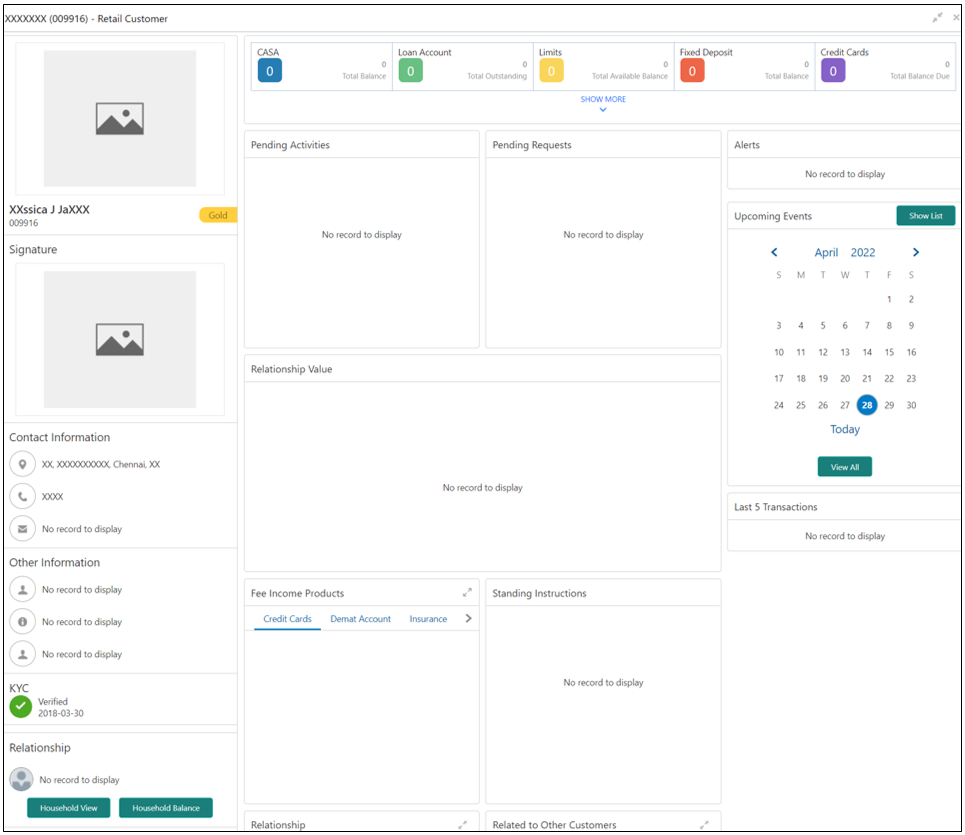Image resolution: width=965 pixels, height=835 pixels.
Task: Switch to the Demat Account tab
Action: tap(361, 619)
